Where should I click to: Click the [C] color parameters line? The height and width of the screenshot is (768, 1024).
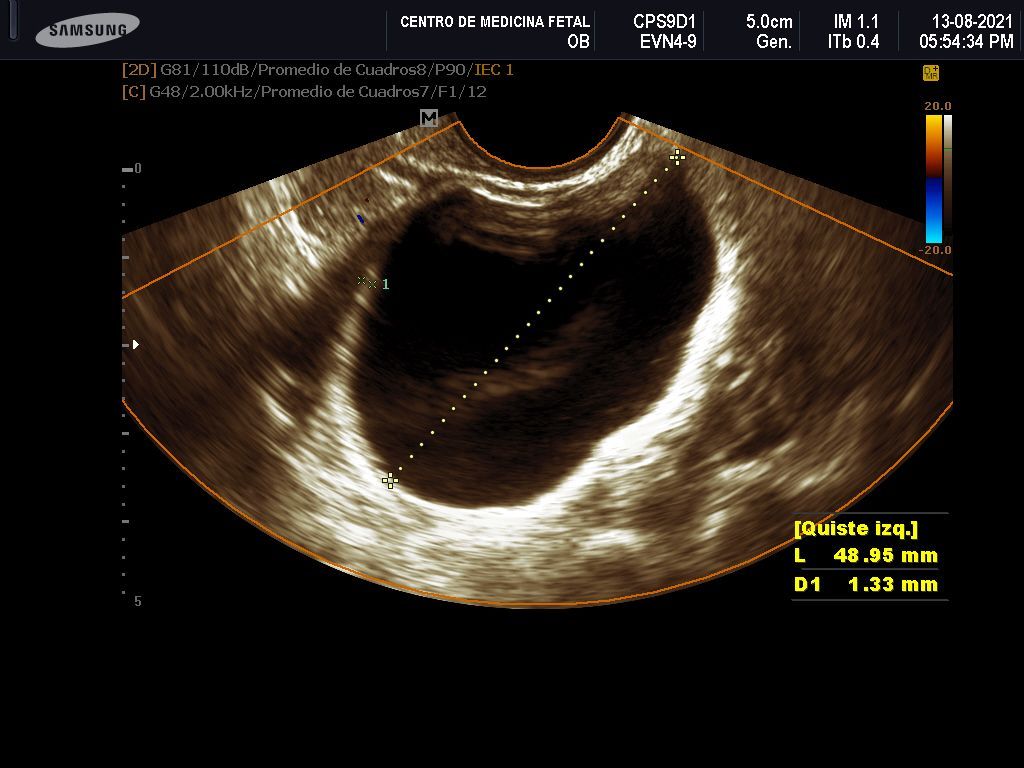[x=304, y=91]
